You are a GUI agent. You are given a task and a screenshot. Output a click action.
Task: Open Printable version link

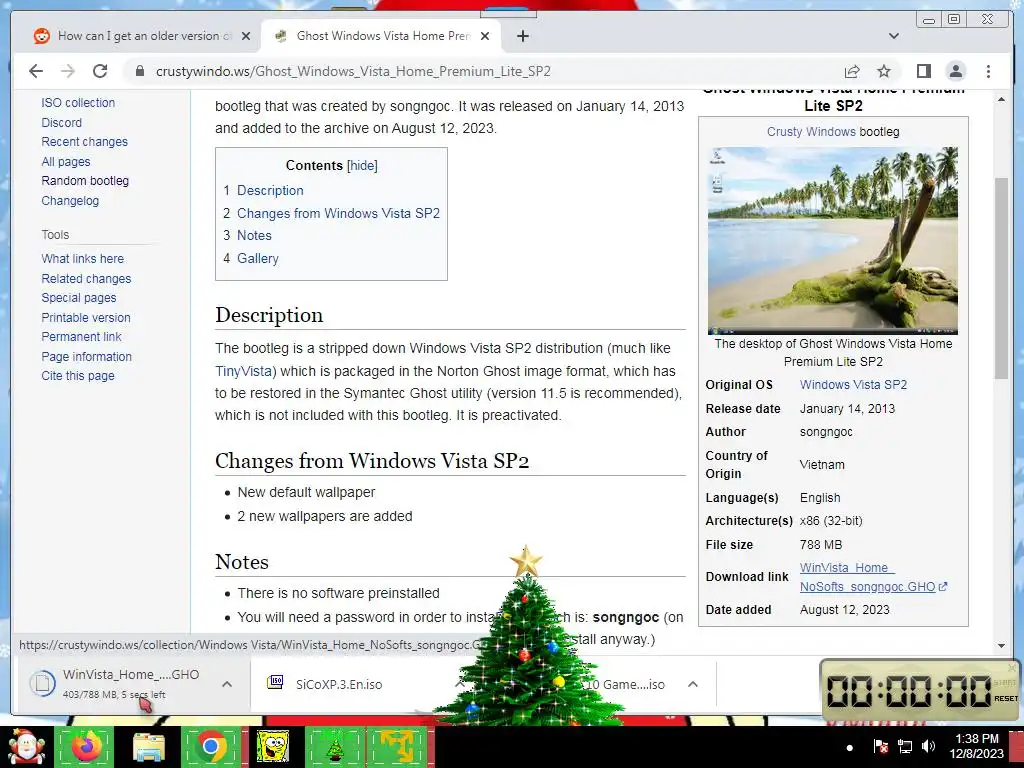tap(86, 317)
